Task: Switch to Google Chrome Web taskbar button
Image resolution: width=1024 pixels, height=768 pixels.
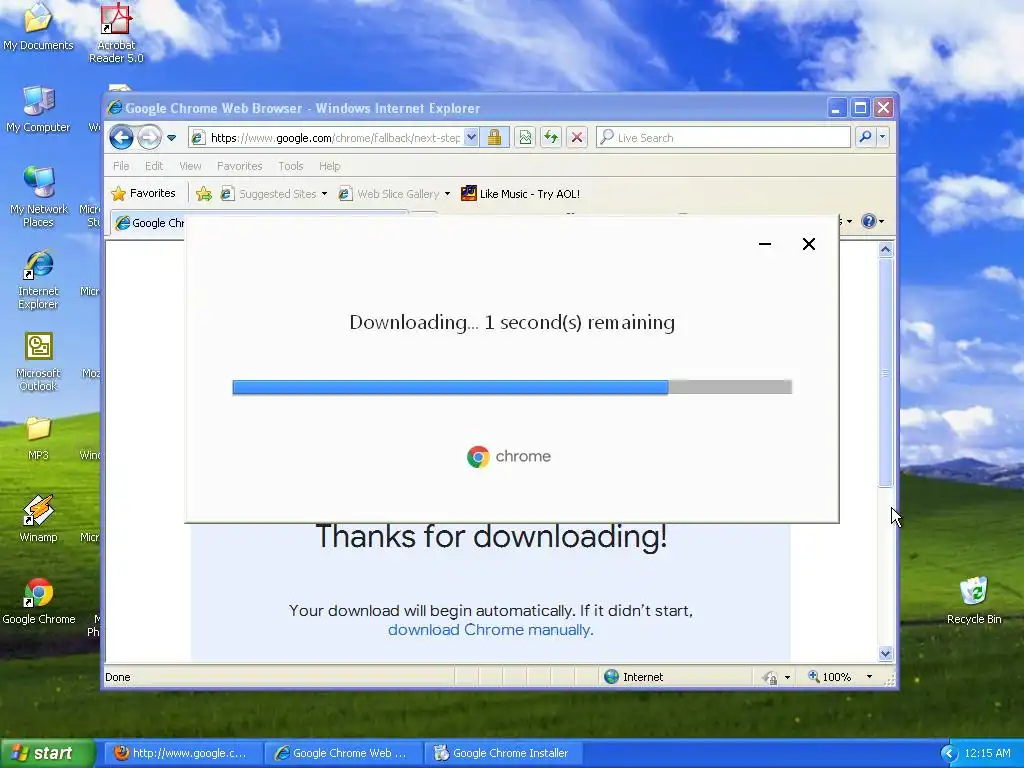Action: pyautogui.click(x=342, y=753)
